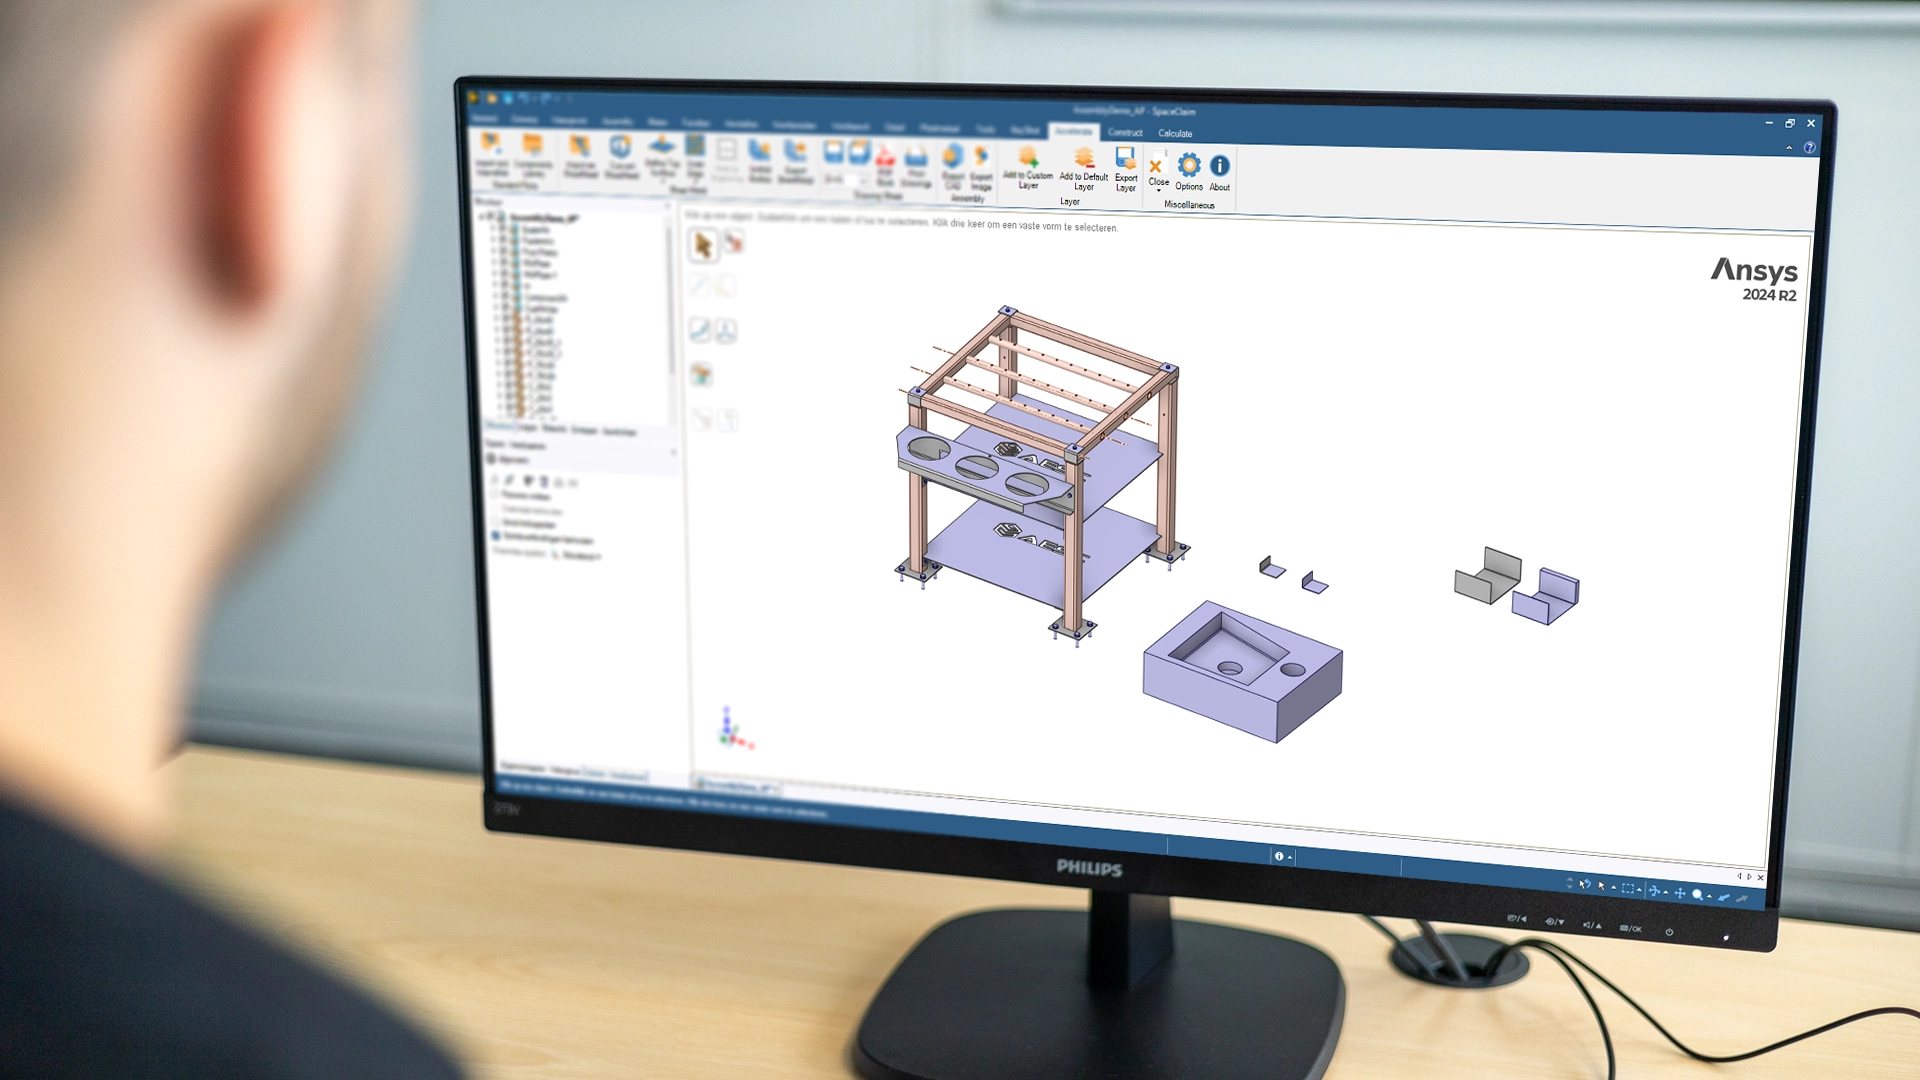Select the arrow Select tool in viewport
Image resolution: width=1920 pixels, height=1080 pixels.
point(703,245)
